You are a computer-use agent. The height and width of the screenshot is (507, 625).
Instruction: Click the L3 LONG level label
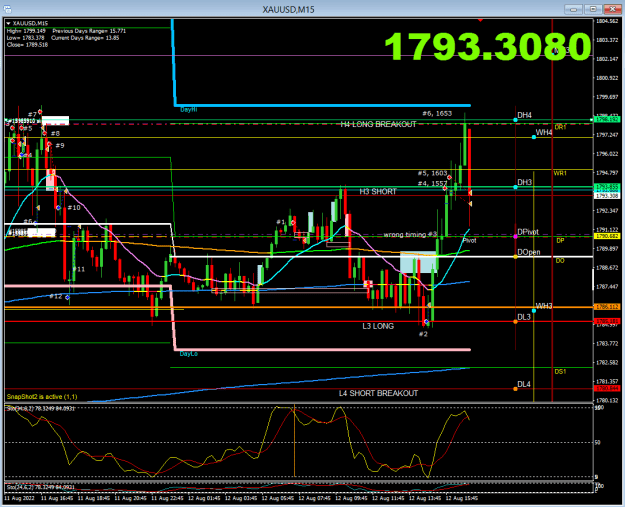click(x=378, y=326)
